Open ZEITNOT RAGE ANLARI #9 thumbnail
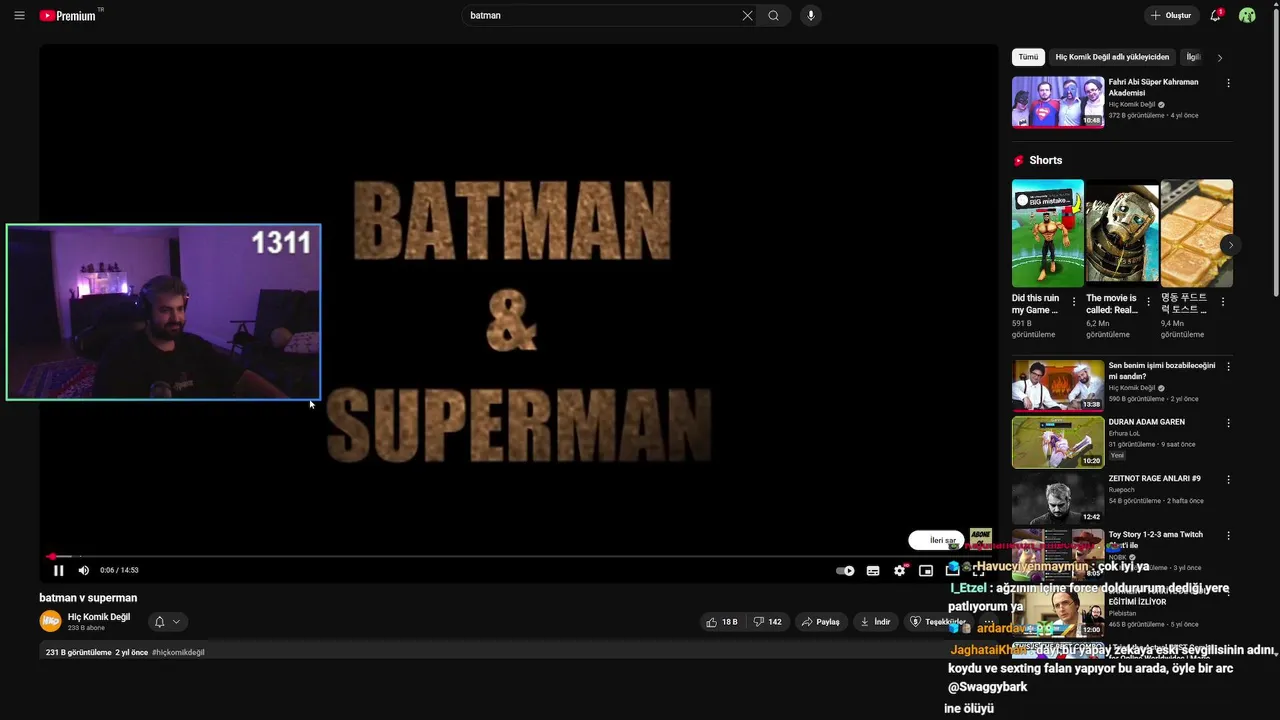1280x720 pixels. click(x=1058, y=498)
